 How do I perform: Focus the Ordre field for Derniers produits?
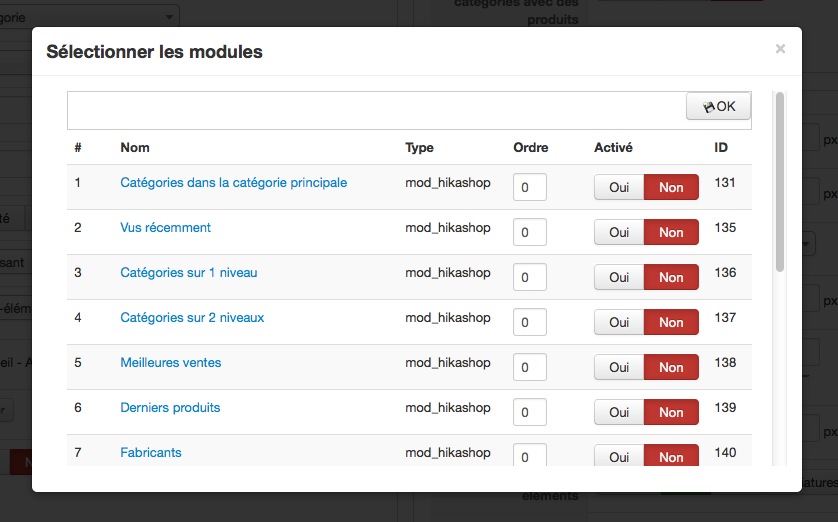[x=530, y=412]
